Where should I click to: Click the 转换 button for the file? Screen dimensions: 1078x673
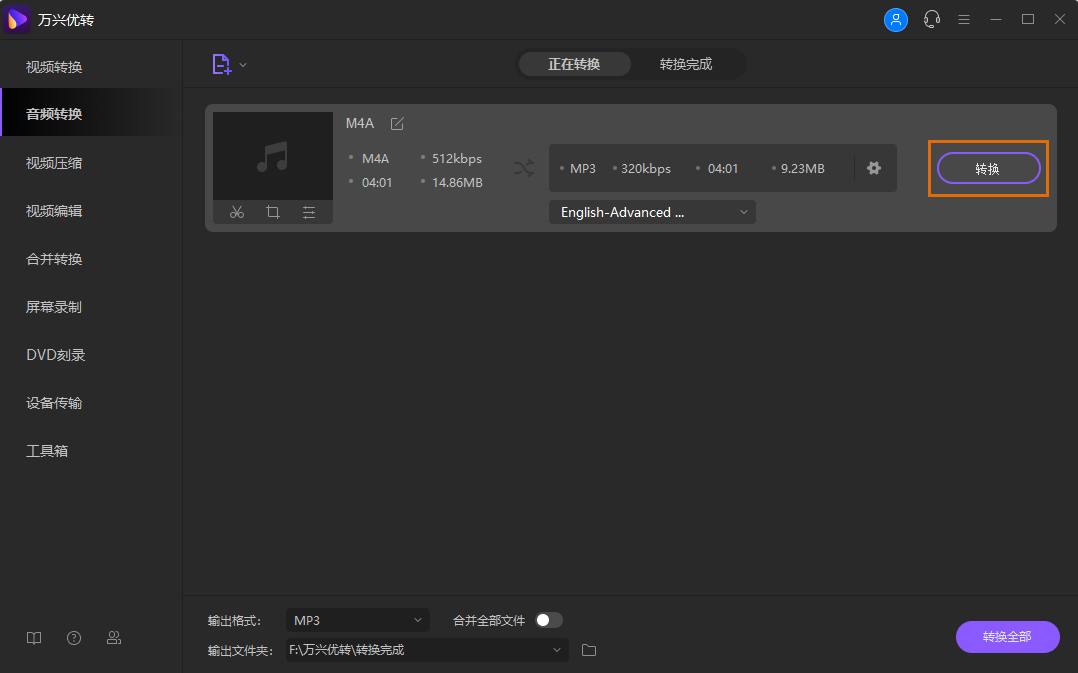[987, 169]
